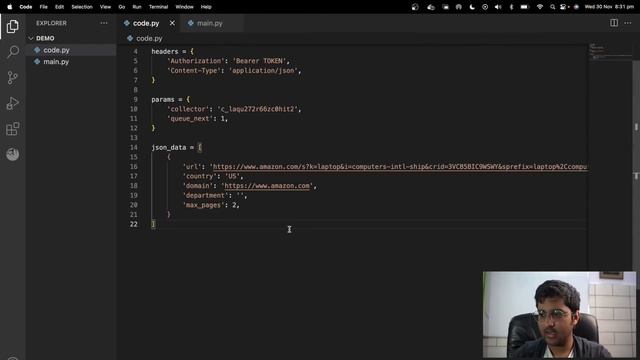Image resolution: width=640 pixels, height=360 pixels.
Task: Open the Terminal menu
Action: pyautogui.click(x=158, y=7)
